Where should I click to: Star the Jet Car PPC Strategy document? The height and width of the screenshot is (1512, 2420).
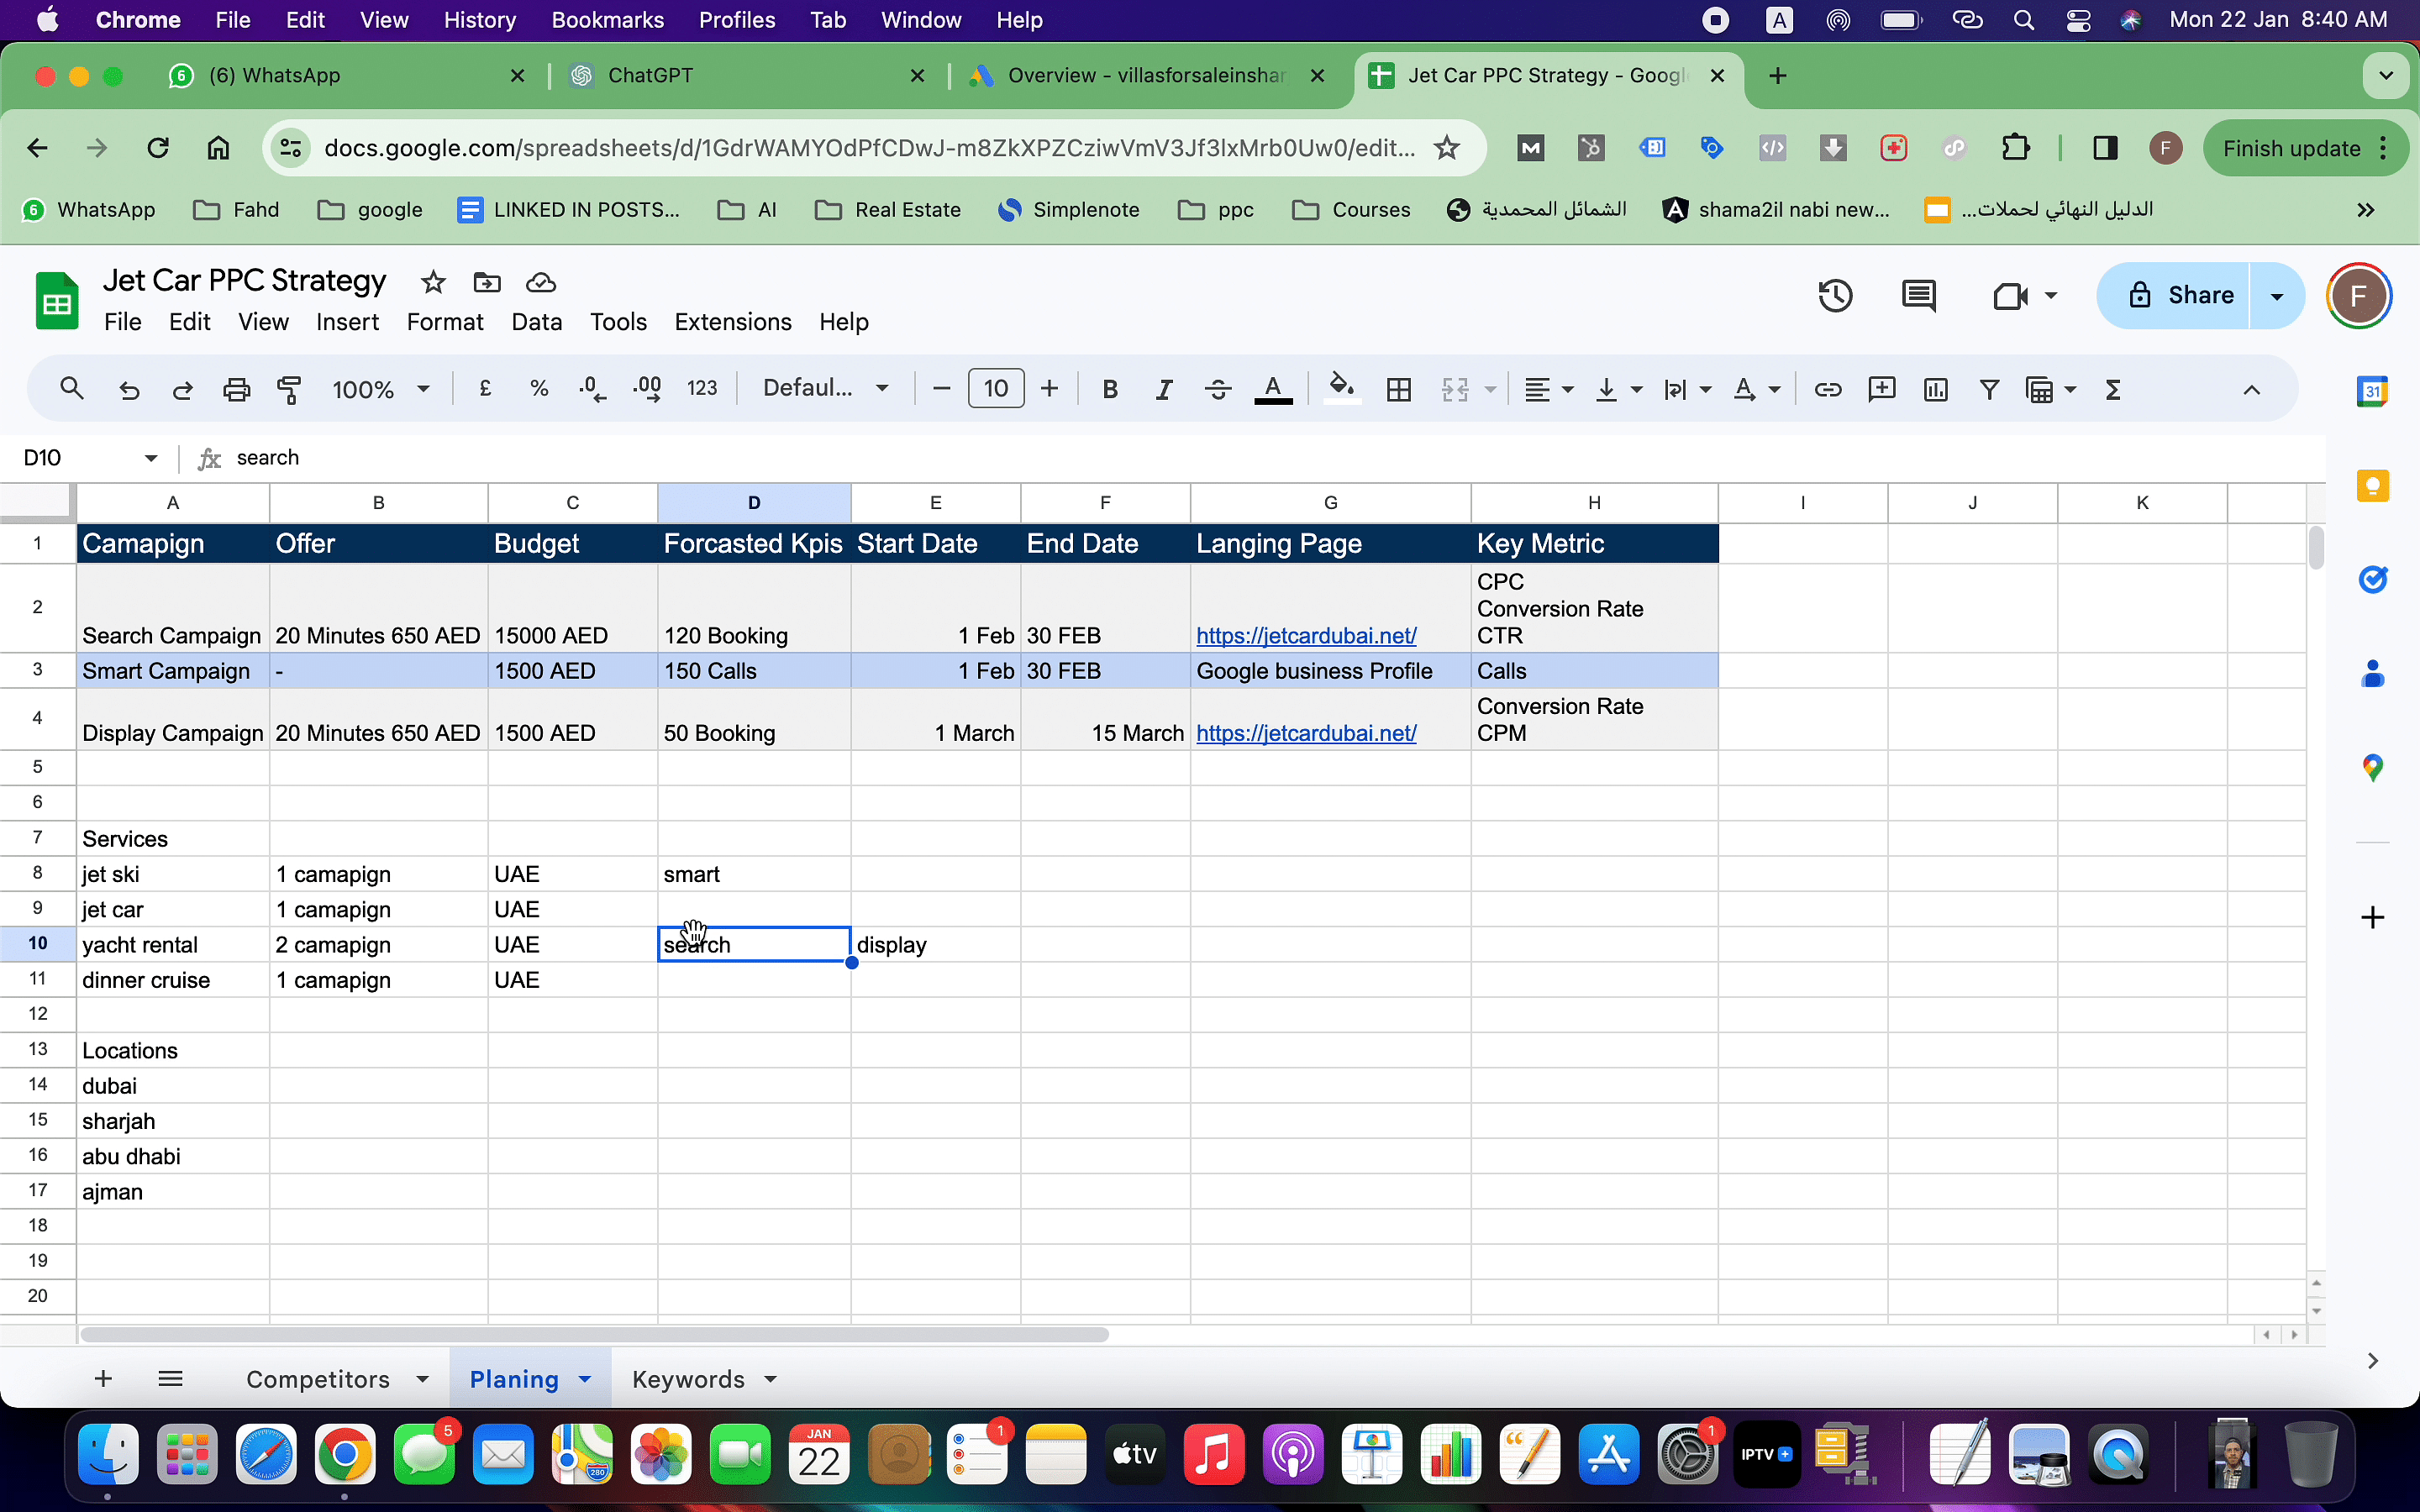pyautogui.click(x=433, y=282)
